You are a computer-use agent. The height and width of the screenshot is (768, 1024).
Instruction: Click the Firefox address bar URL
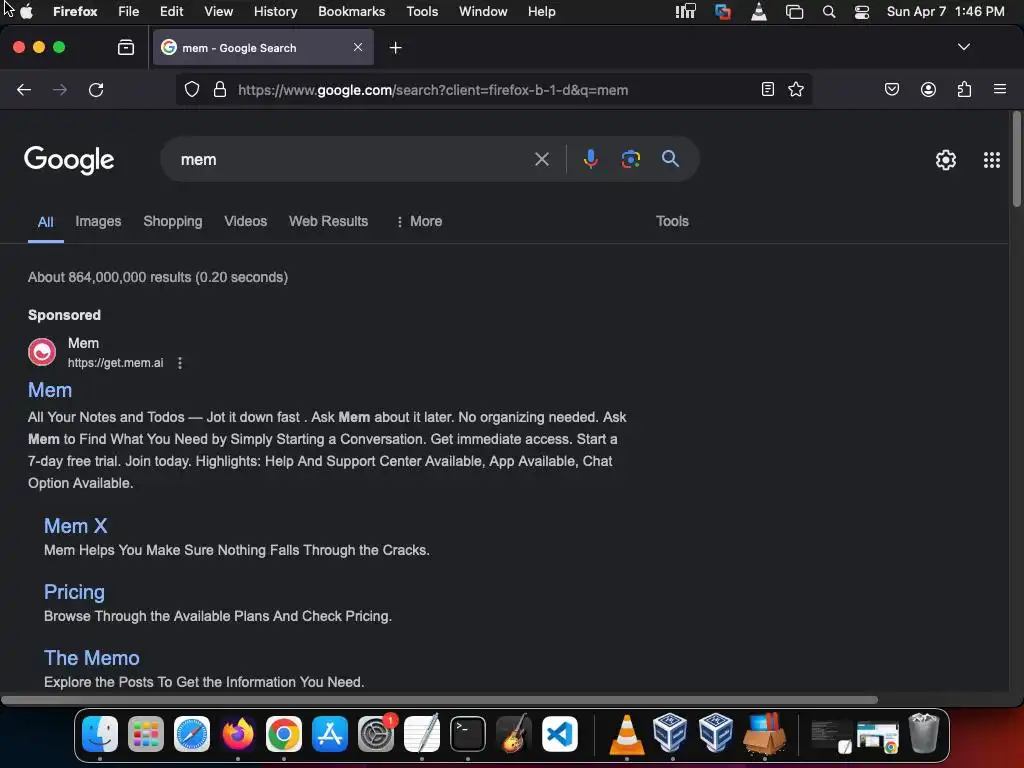432,90
